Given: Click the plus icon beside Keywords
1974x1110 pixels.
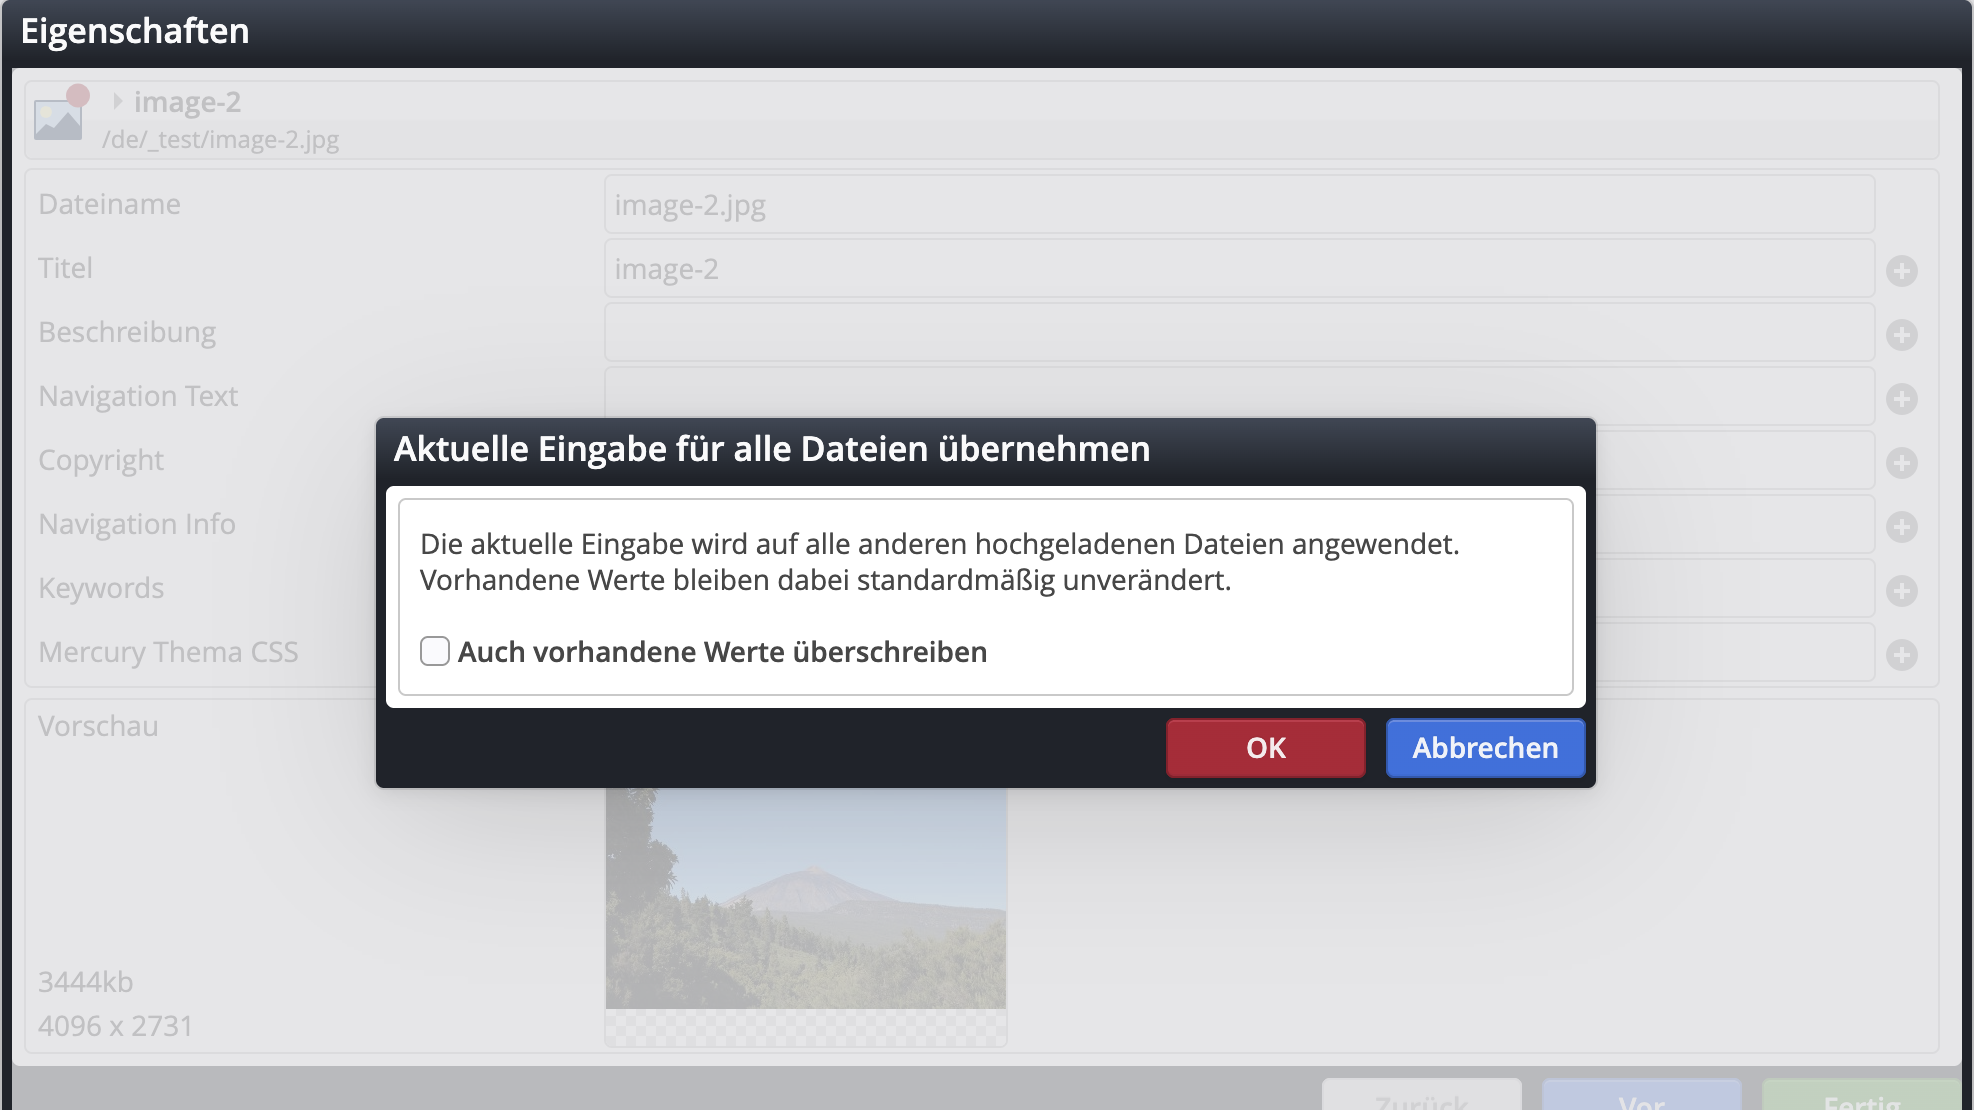Looking at the screenshot, I should click(x=1901, y=588).
